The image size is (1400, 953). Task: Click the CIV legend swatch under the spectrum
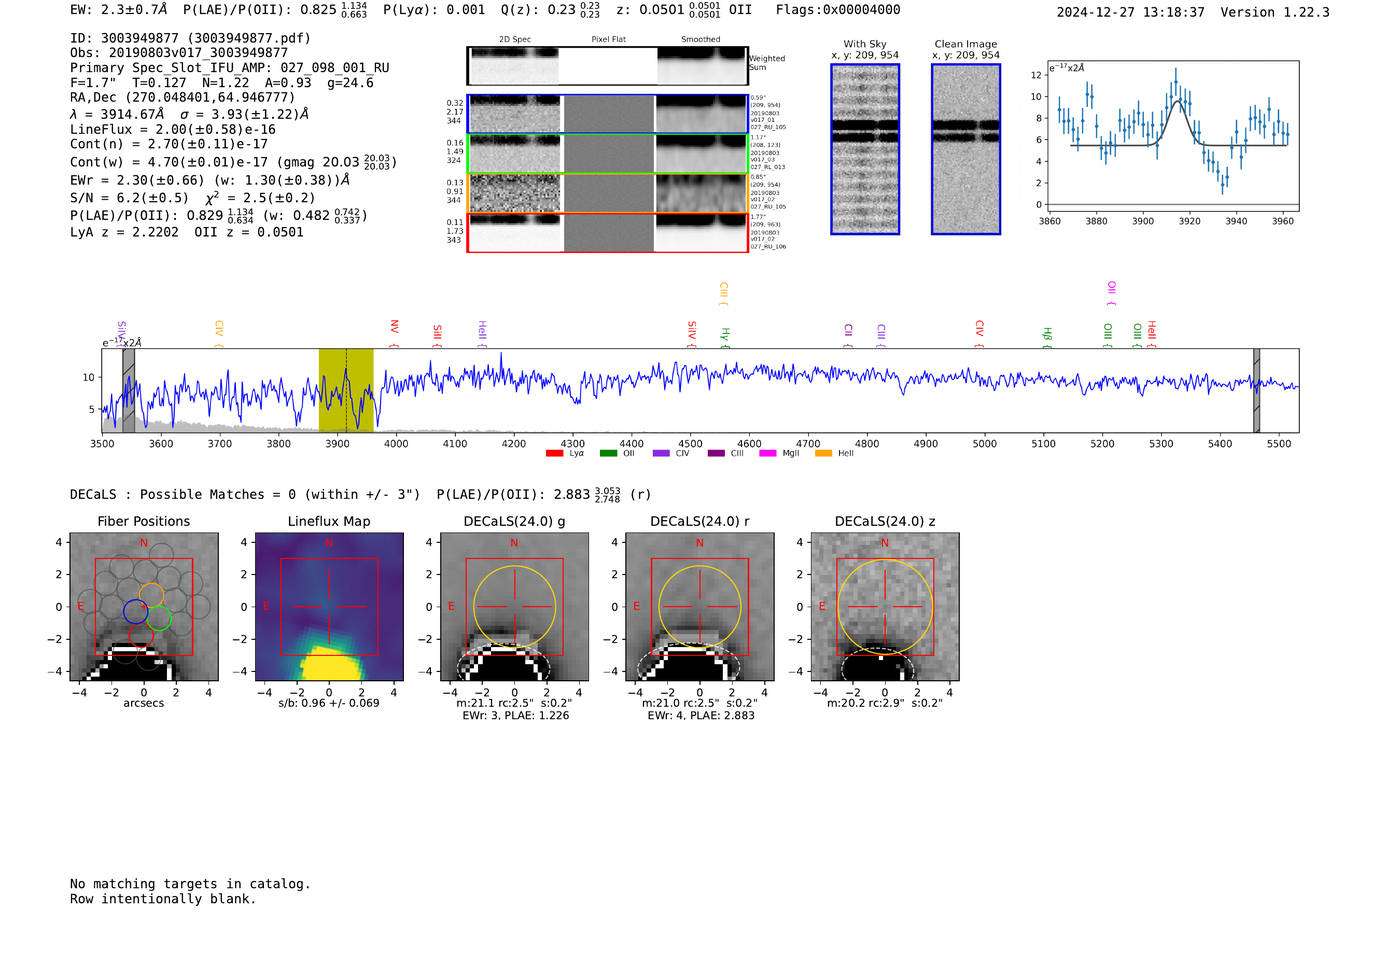[x=661, y=454]
